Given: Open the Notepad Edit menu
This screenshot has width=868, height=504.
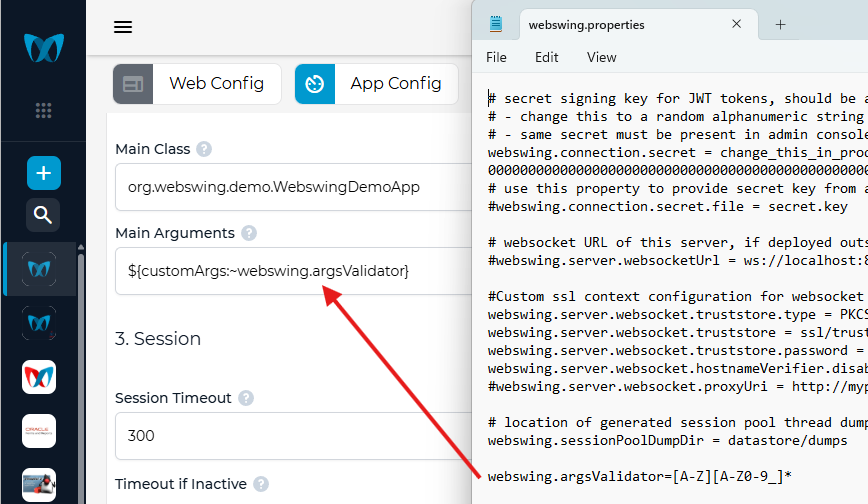Looking at the screenshot, I should (546, 57).
